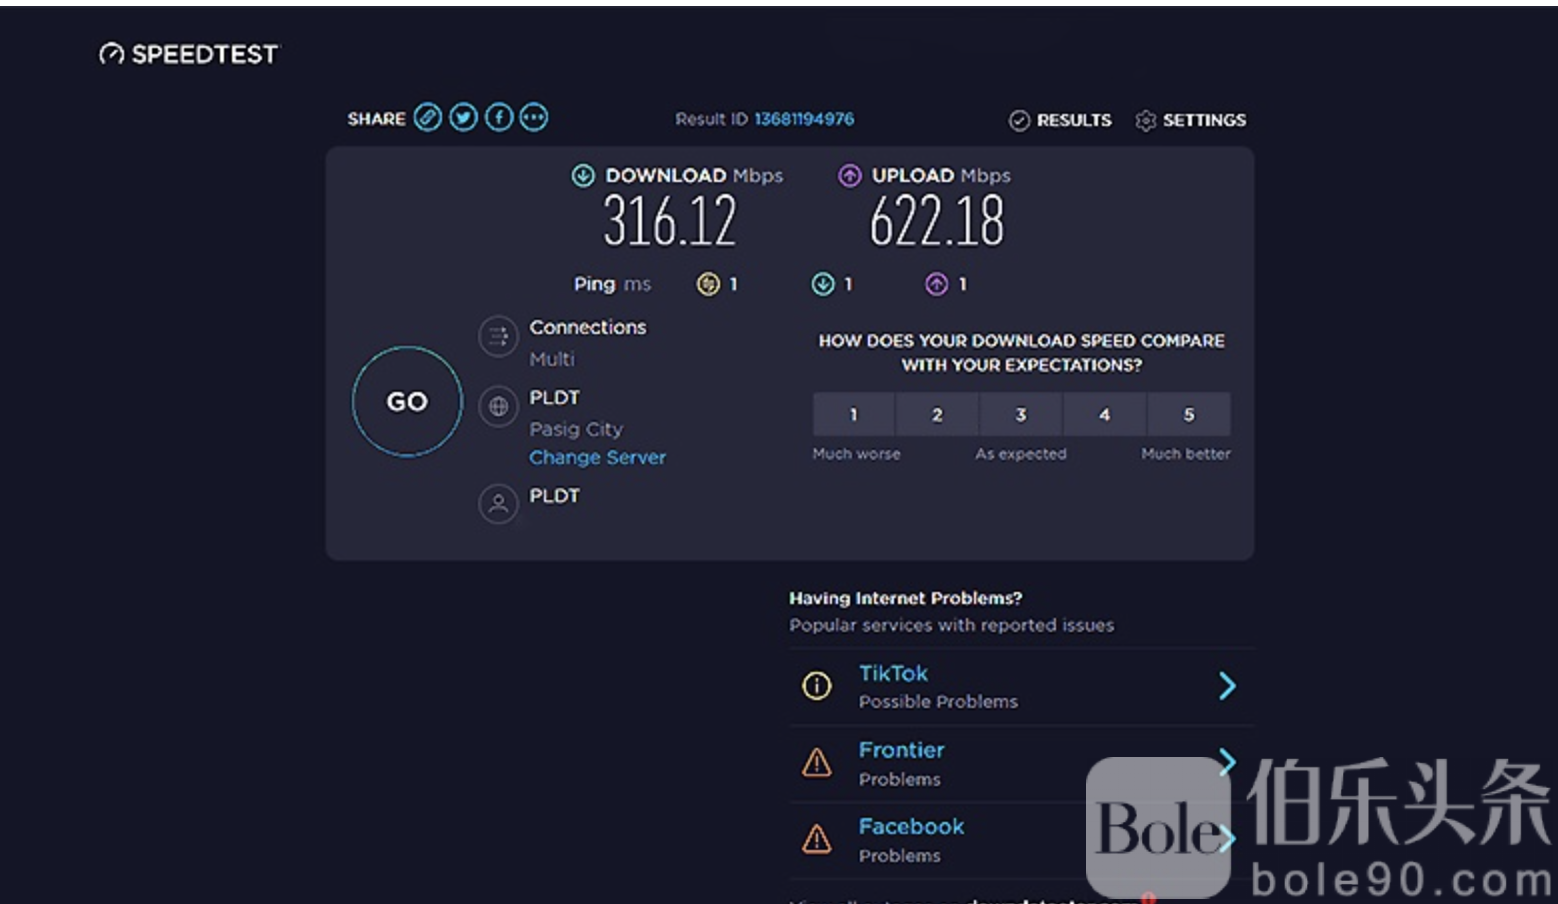Rate download speed as 1 Much worse
The width and height of the screenshot is (1558, 904).
[853, 414]
